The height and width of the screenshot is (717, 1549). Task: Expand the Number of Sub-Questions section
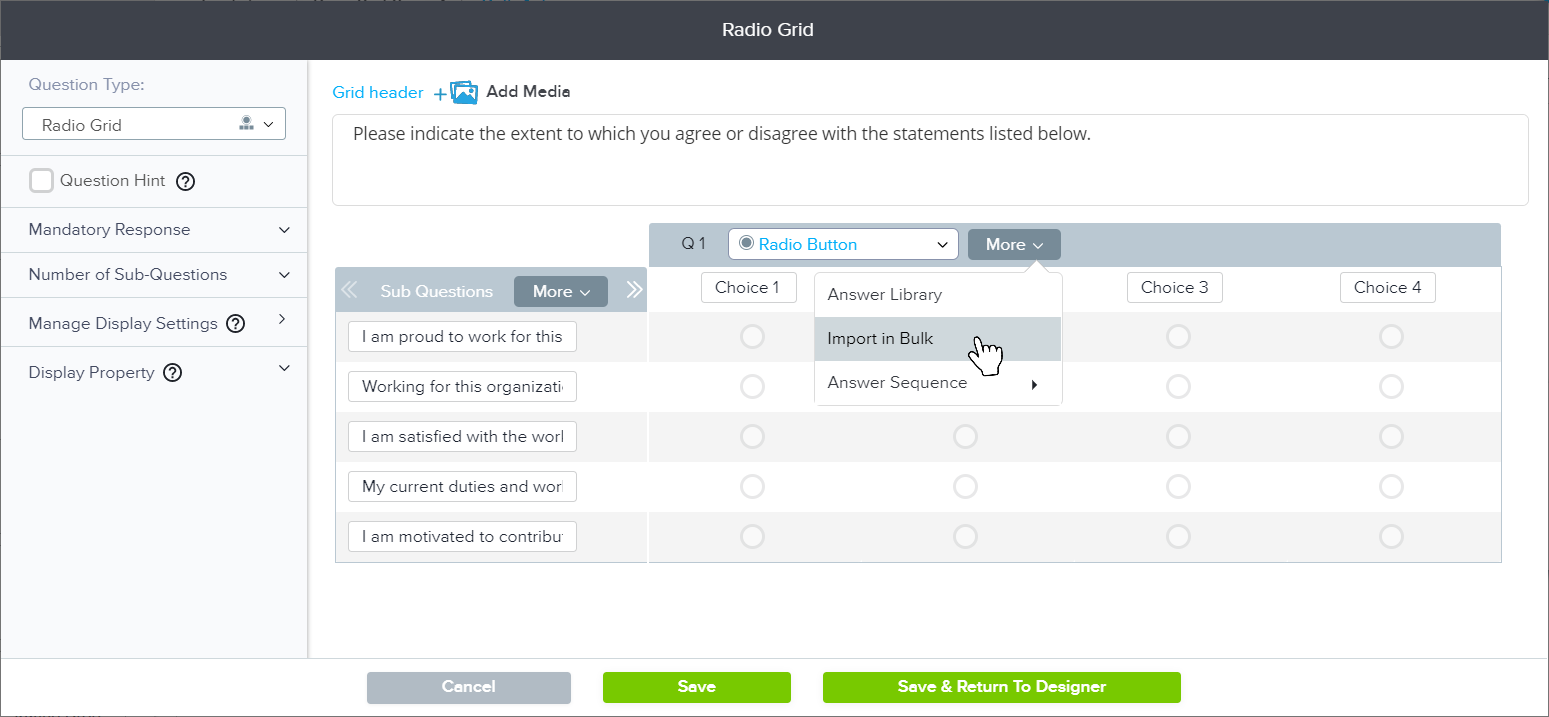(x=284, y=275)
